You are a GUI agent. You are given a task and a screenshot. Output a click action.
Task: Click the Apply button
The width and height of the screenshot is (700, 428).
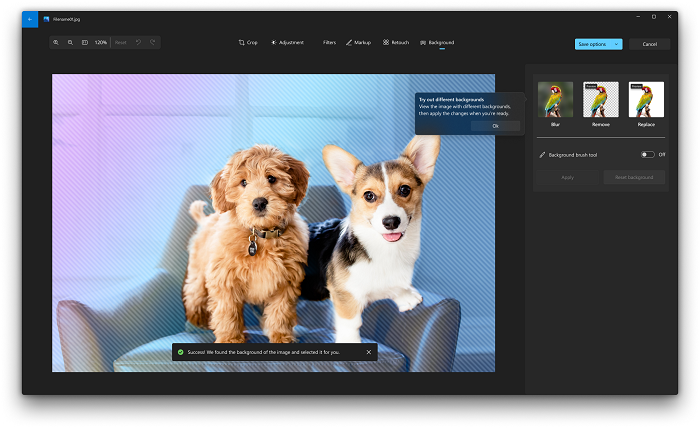[567, 177]
